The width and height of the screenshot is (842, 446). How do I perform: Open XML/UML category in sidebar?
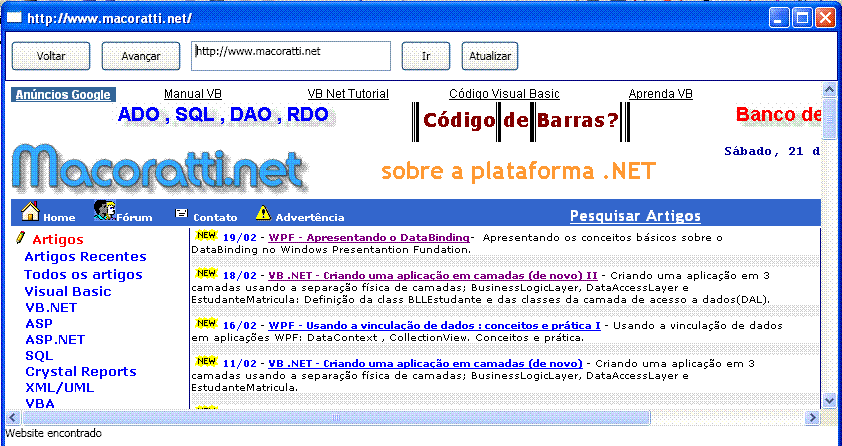tap(60, 387)
